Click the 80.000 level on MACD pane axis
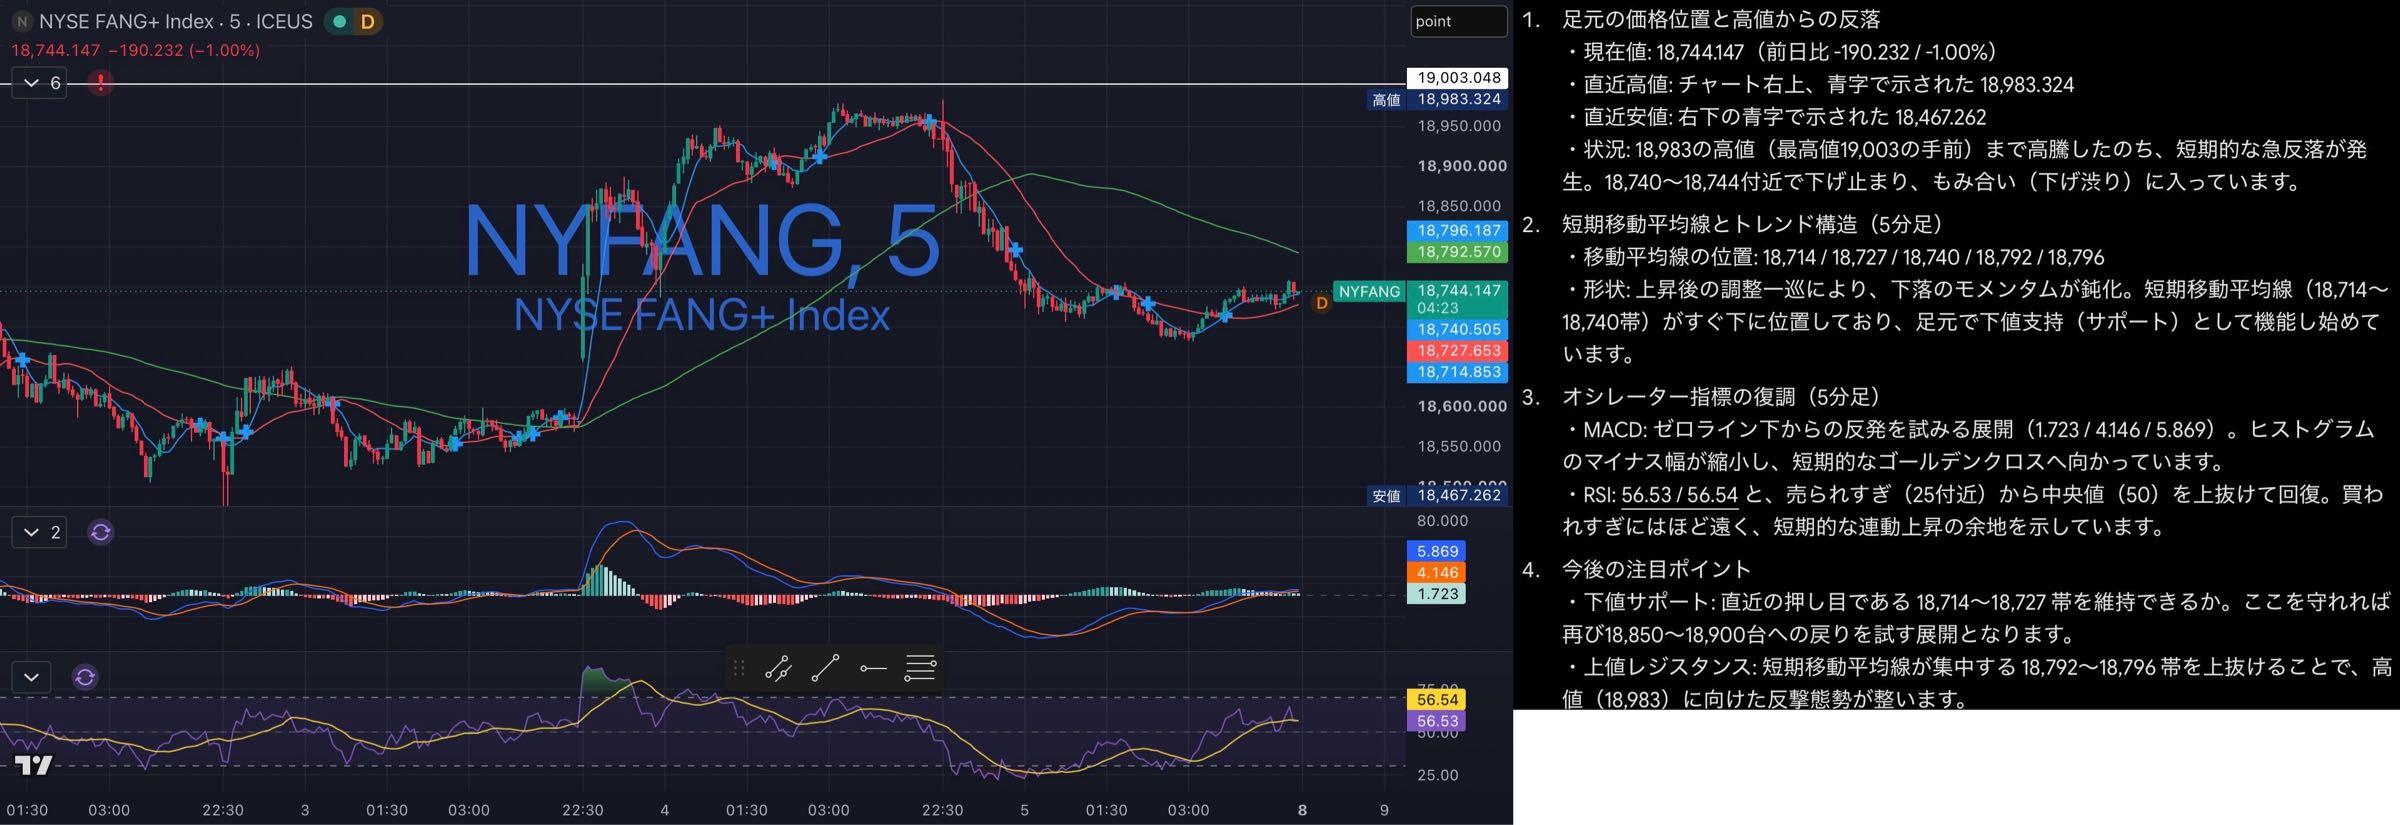Screen dimensions: 2400x825 click(1443, 521)
